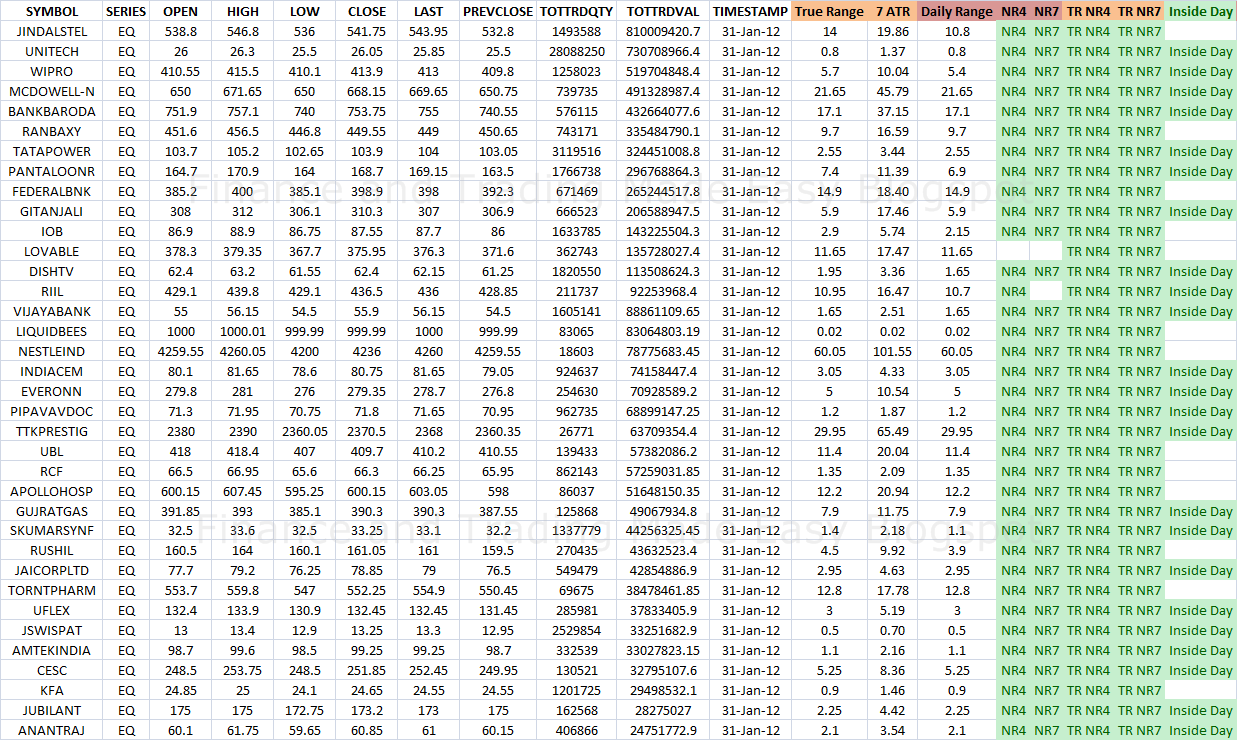This screenshot has width=1237, height=740.
Task: Click NESTLEIND 7 ATR value 101.55
Action: point(892,352)
